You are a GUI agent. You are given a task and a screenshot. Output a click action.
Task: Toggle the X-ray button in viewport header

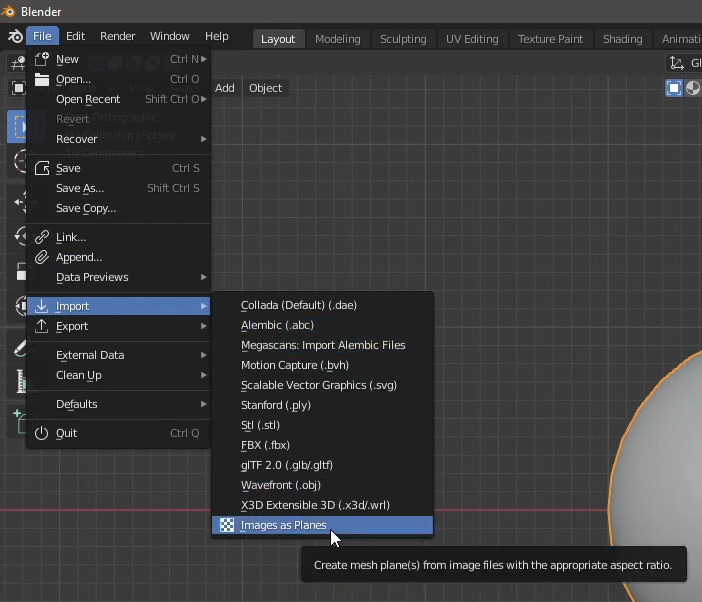[x=674, y=88]
